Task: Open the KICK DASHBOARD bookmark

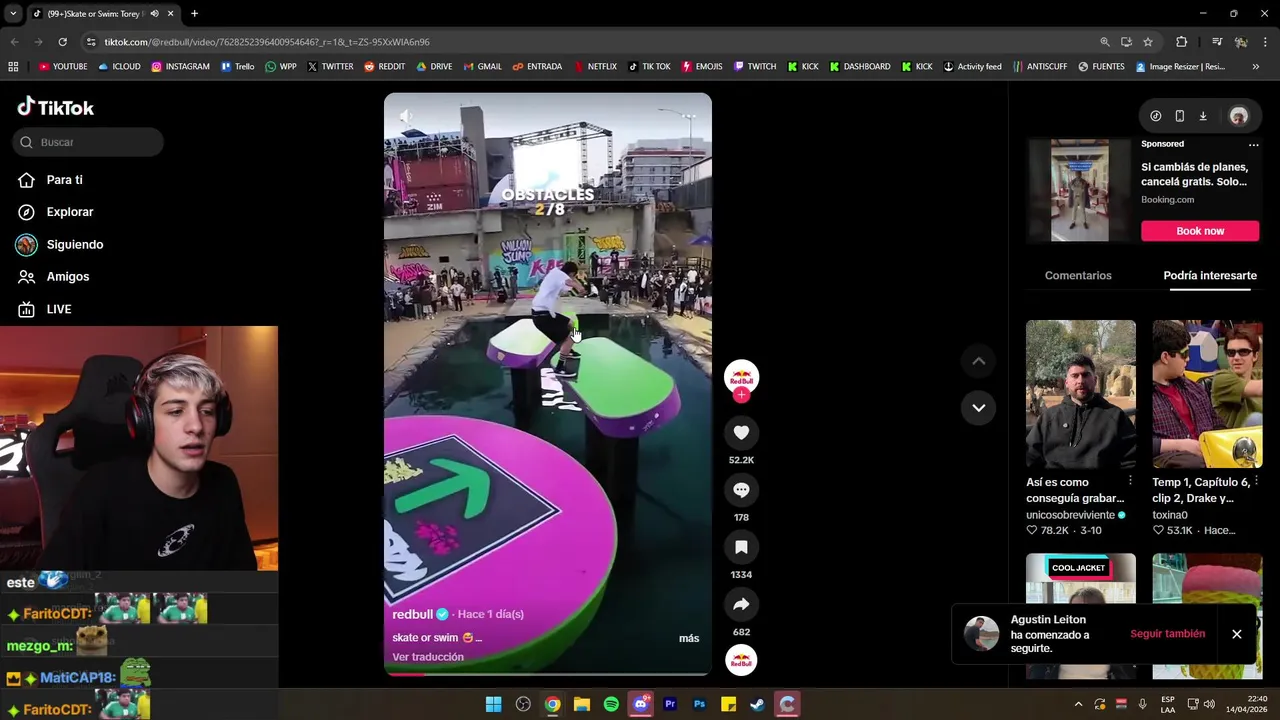Action: [x=860, y=67]
